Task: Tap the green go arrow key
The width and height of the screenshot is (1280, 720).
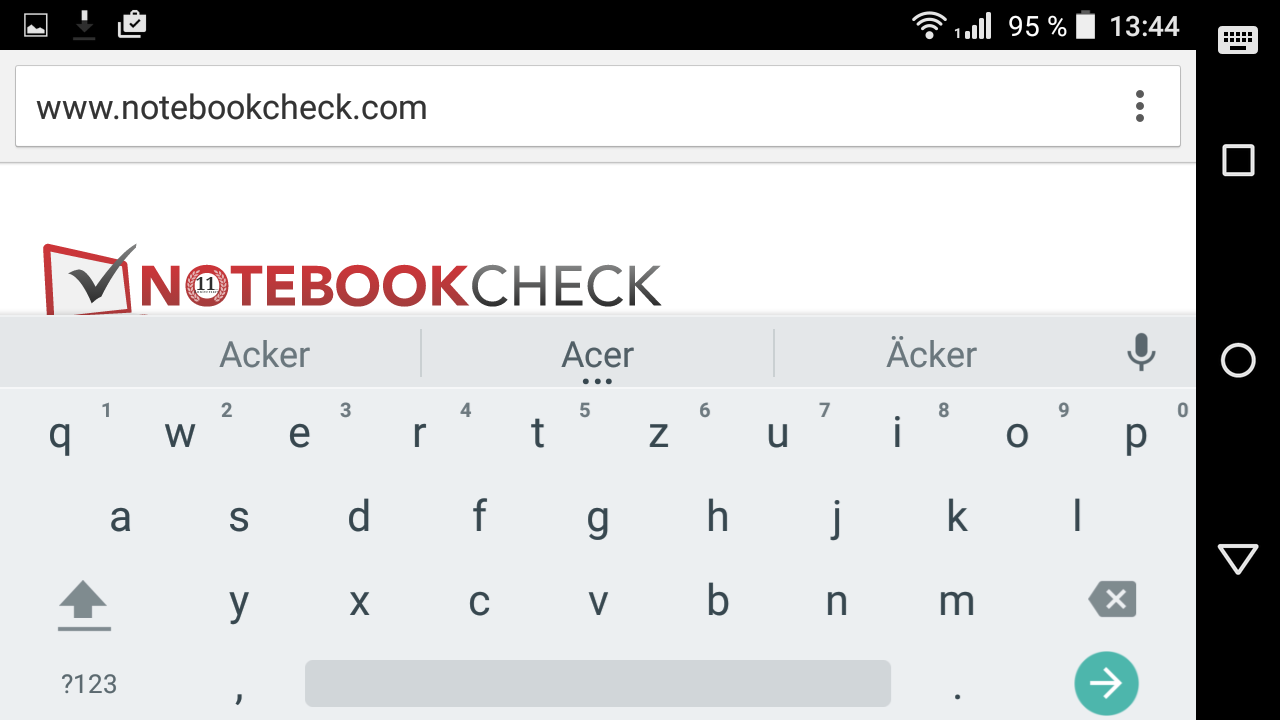Action: (1106, 684)
